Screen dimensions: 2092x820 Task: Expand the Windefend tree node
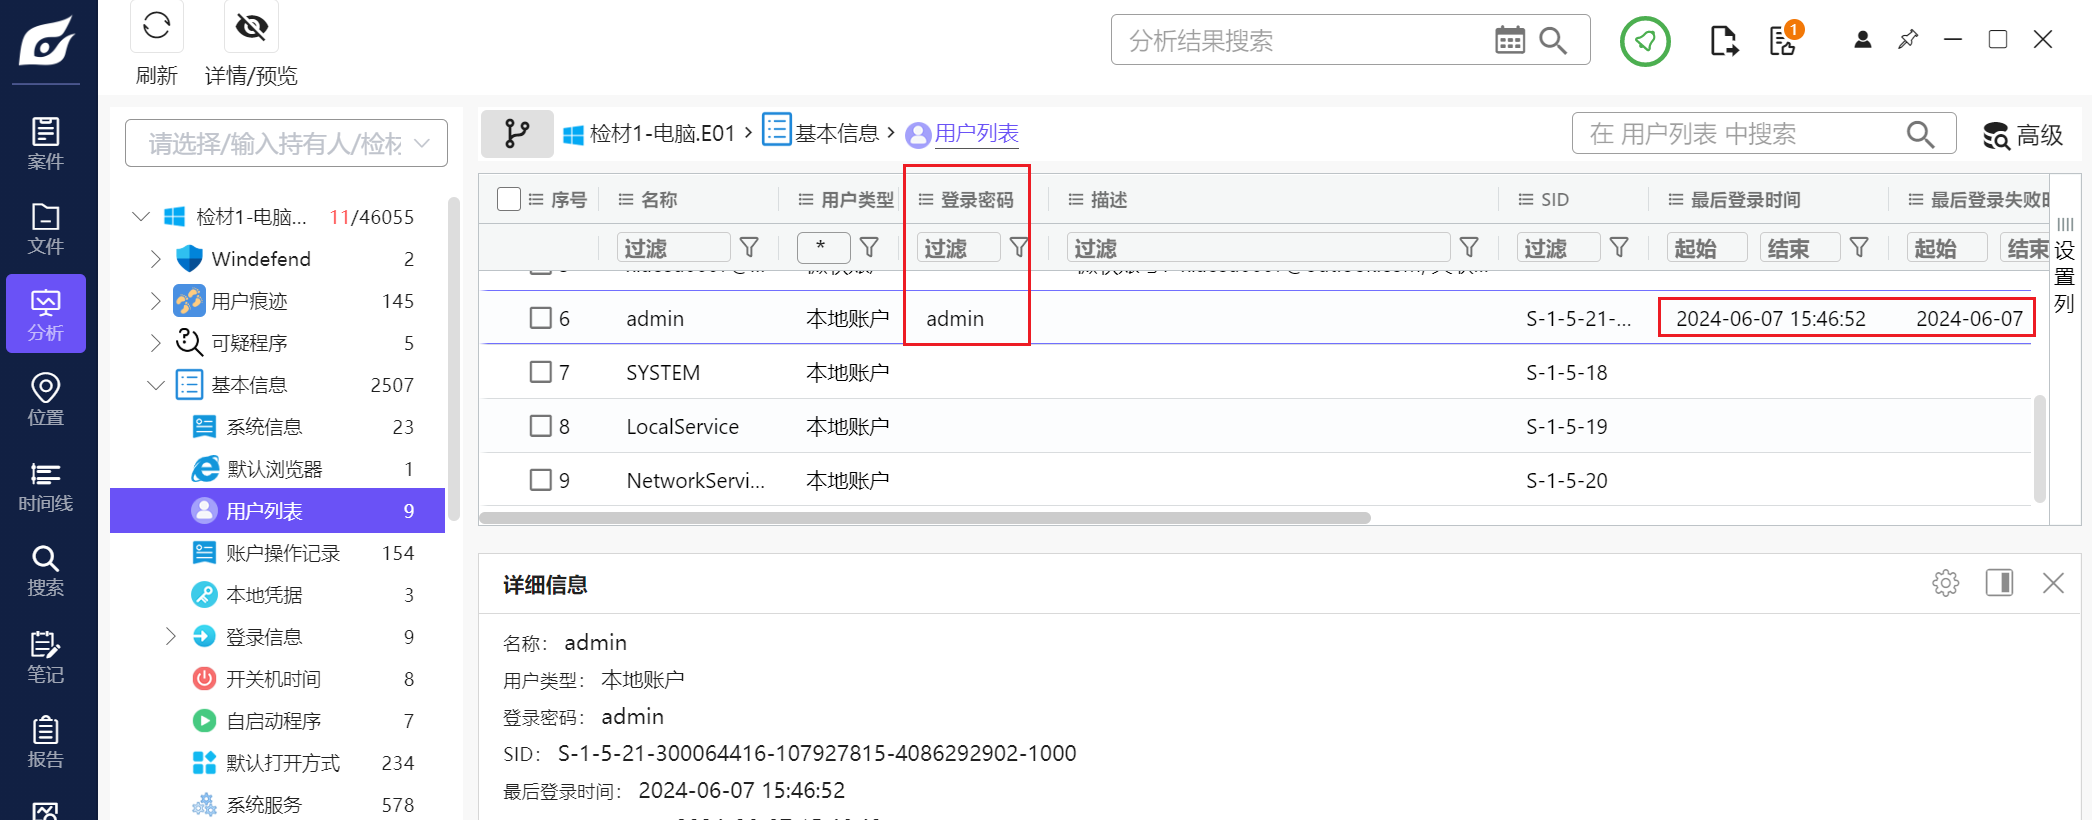point(155,259)
